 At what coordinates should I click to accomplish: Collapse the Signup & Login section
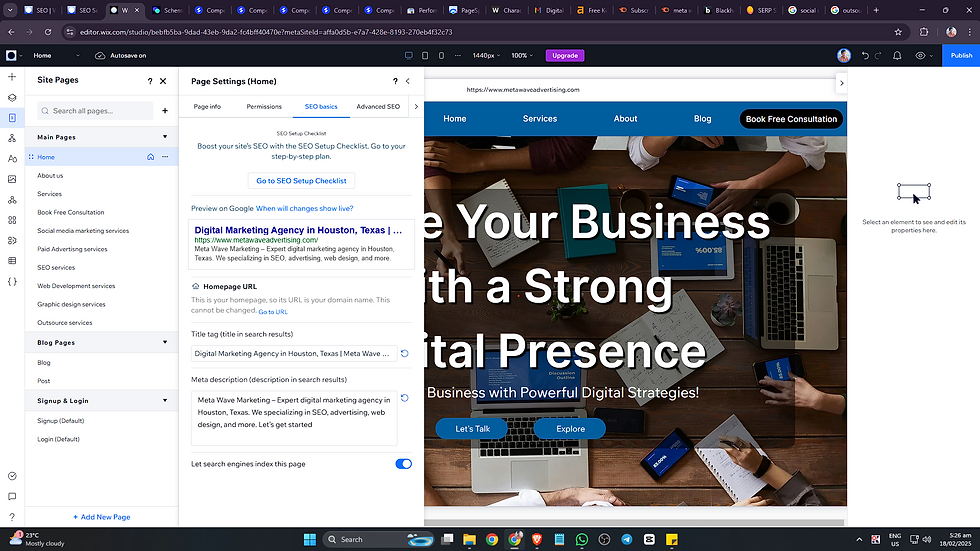(165, 400)
